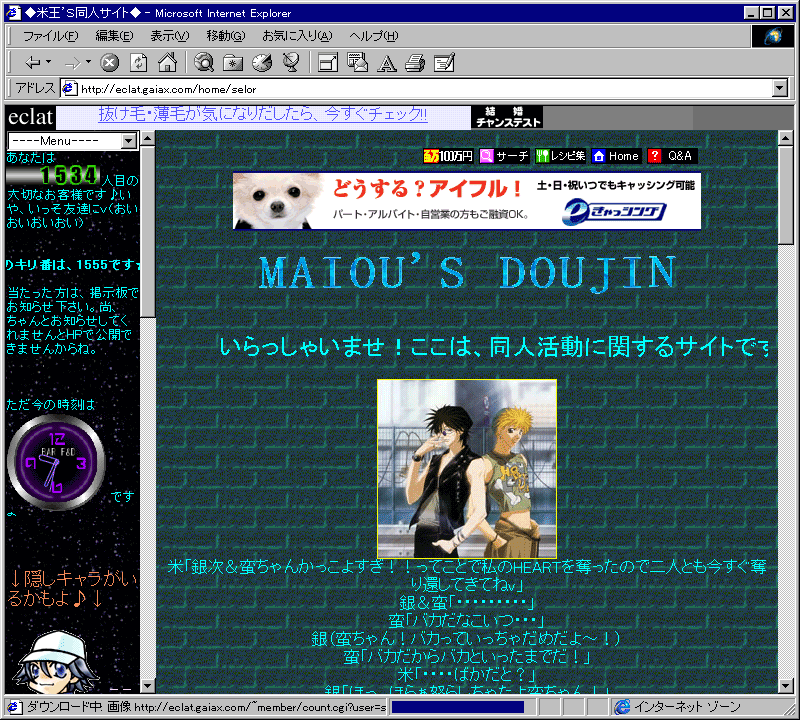This screenshot has width=800, height=720.
Task: Click the capped chibi character image
Action: coord(55,661)
